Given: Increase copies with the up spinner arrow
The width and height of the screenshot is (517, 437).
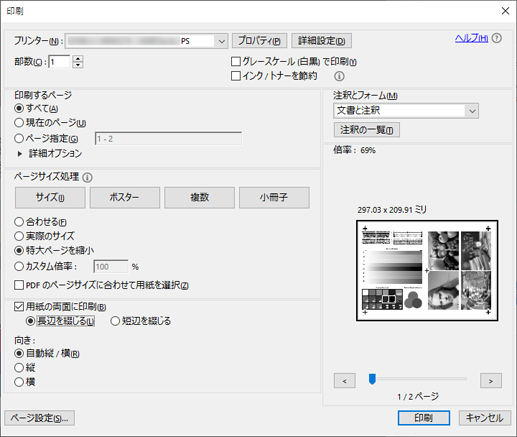Looking at the screenshot, I should tap(78, 58).
